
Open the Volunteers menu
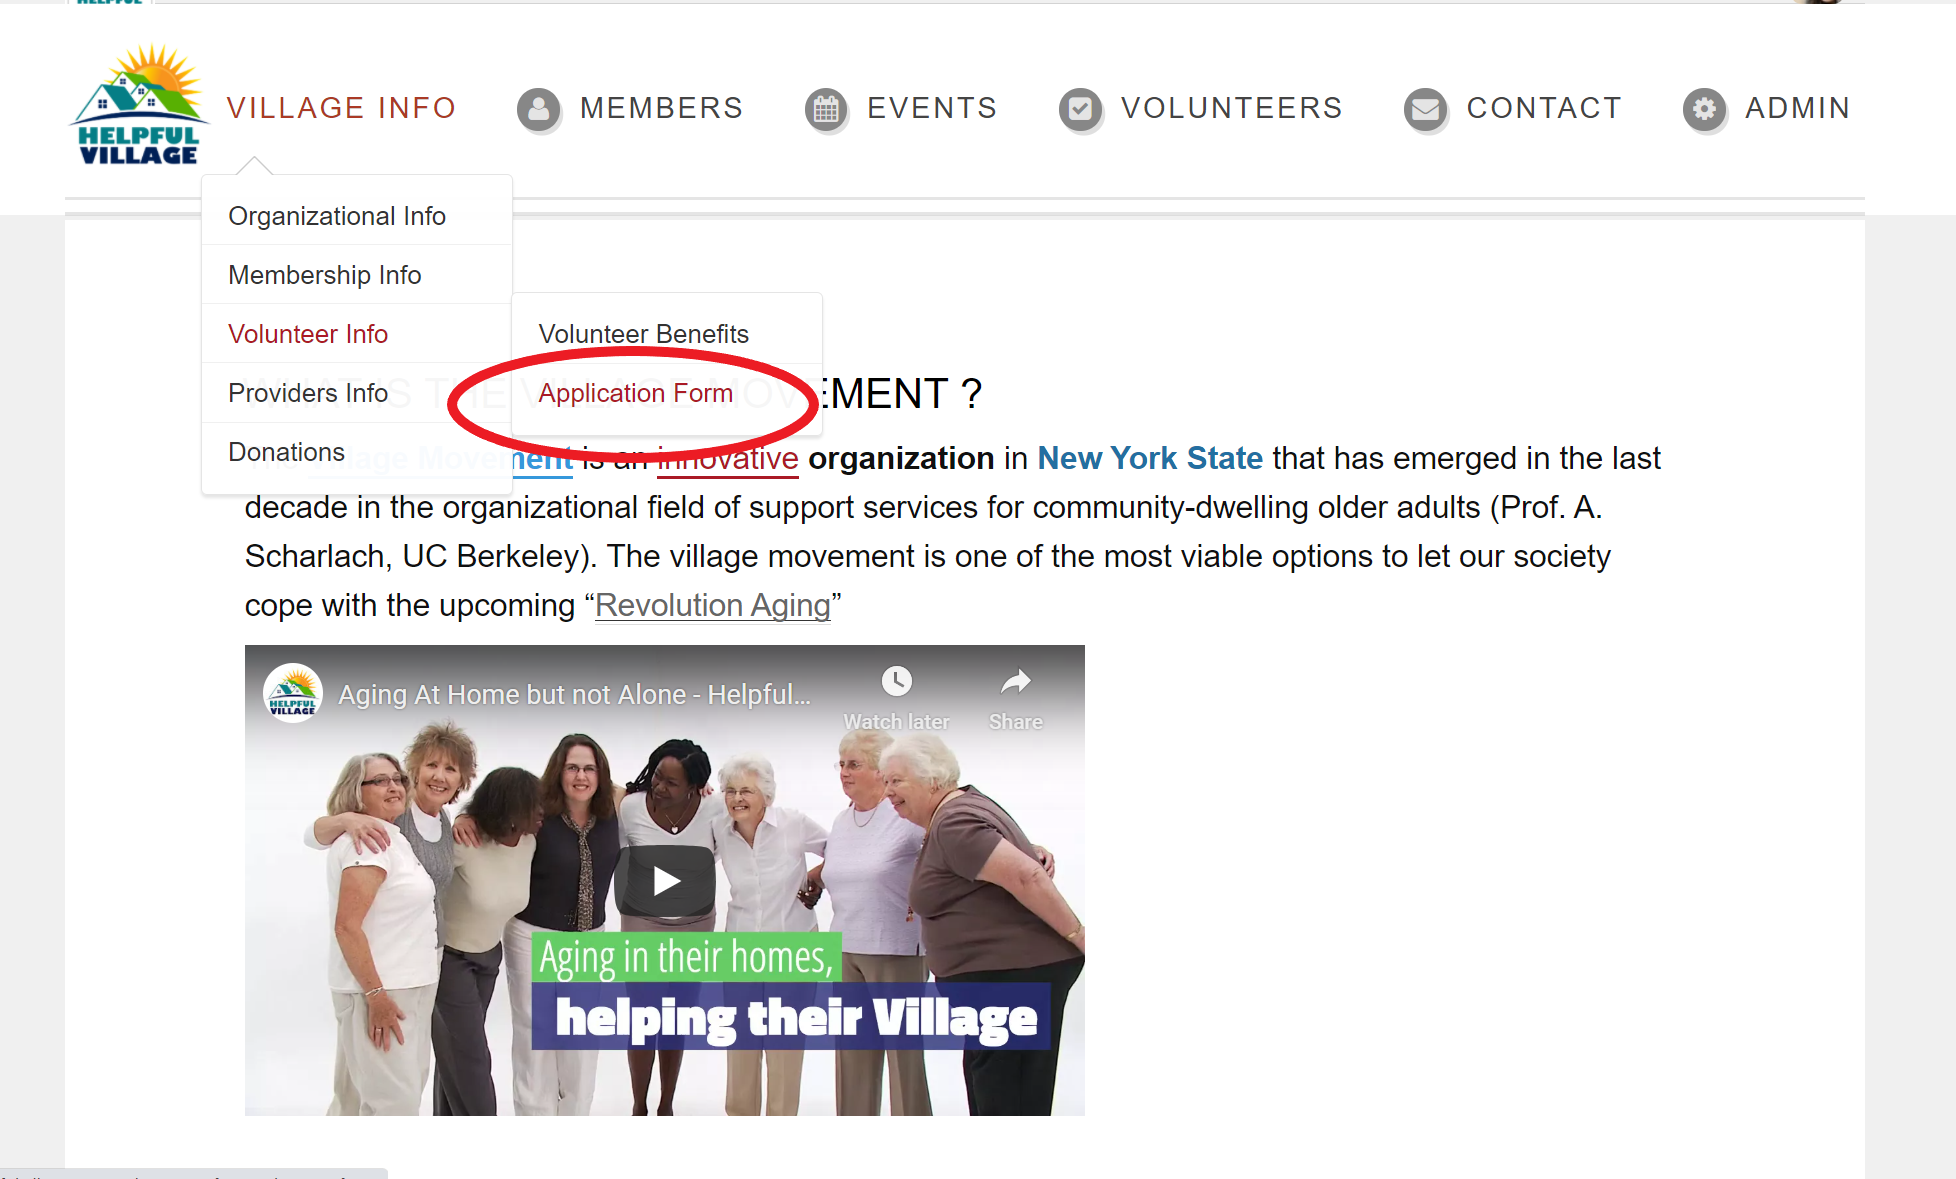[1231, 108]
